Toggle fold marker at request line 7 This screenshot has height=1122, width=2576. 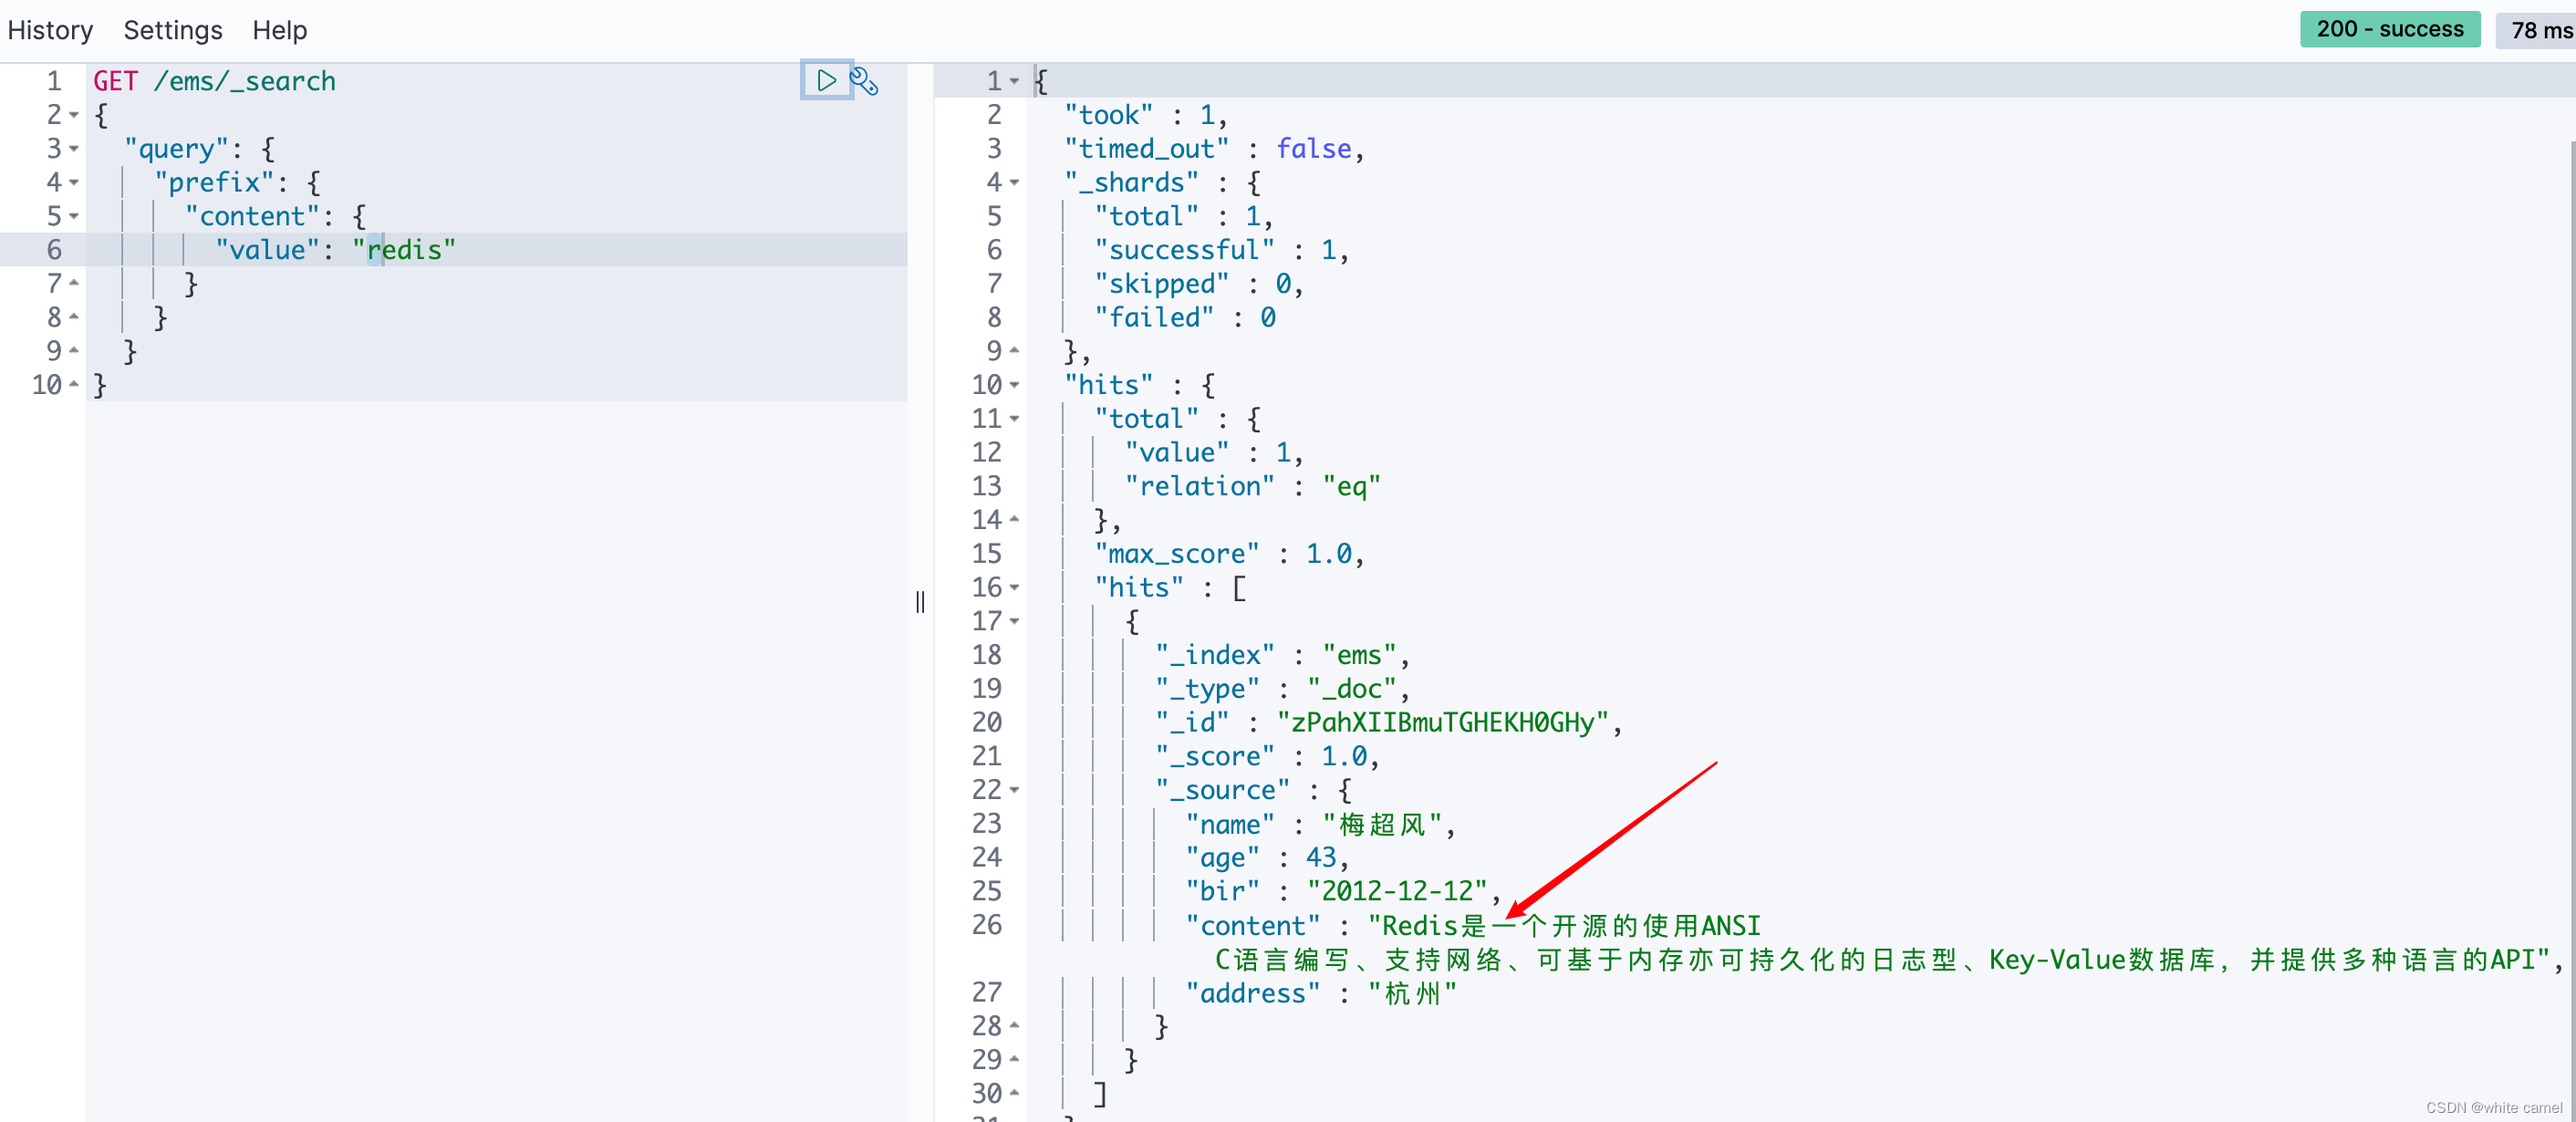[x=74, y=283]
